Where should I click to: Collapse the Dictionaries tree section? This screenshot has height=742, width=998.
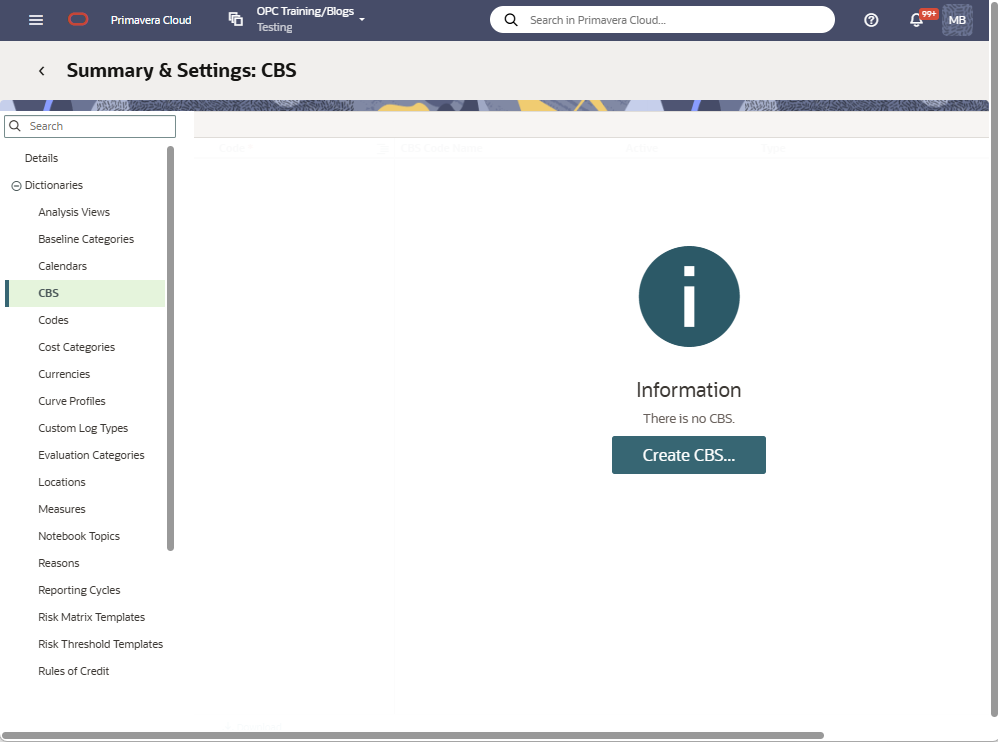[16, 186]
